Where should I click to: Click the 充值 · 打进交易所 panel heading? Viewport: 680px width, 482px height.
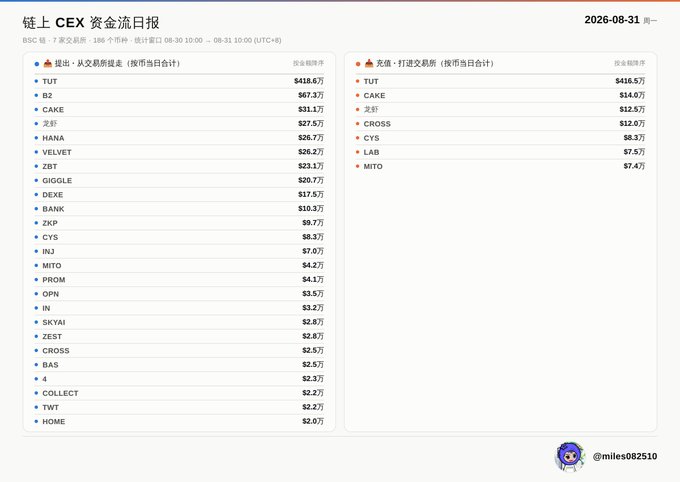point(435,63)
